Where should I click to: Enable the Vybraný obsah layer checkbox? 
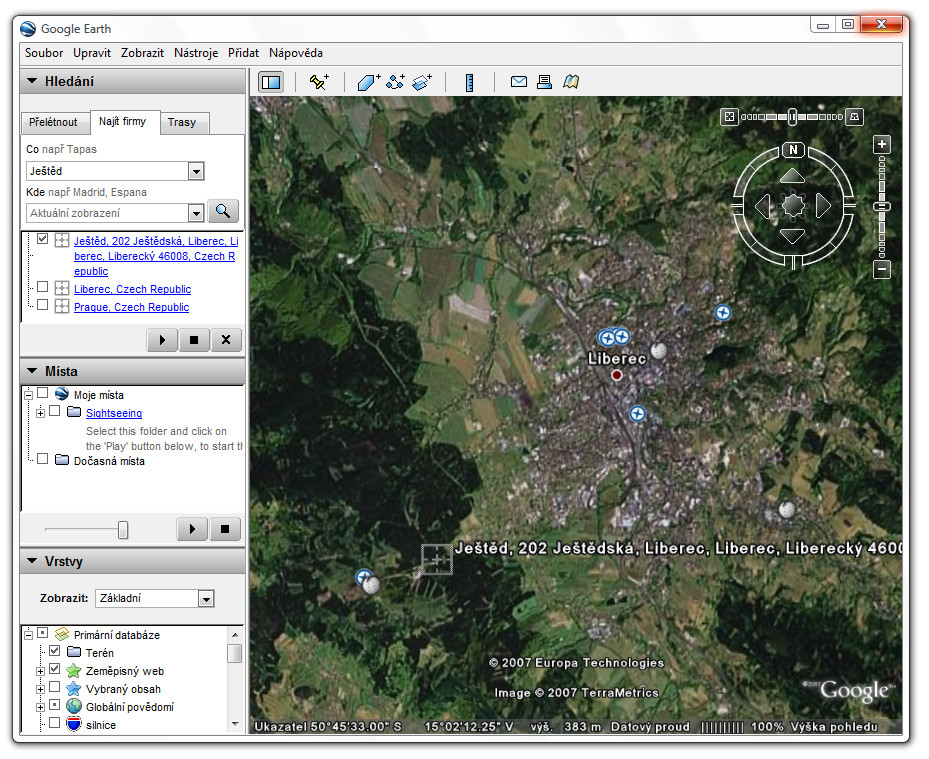[55, 687]
